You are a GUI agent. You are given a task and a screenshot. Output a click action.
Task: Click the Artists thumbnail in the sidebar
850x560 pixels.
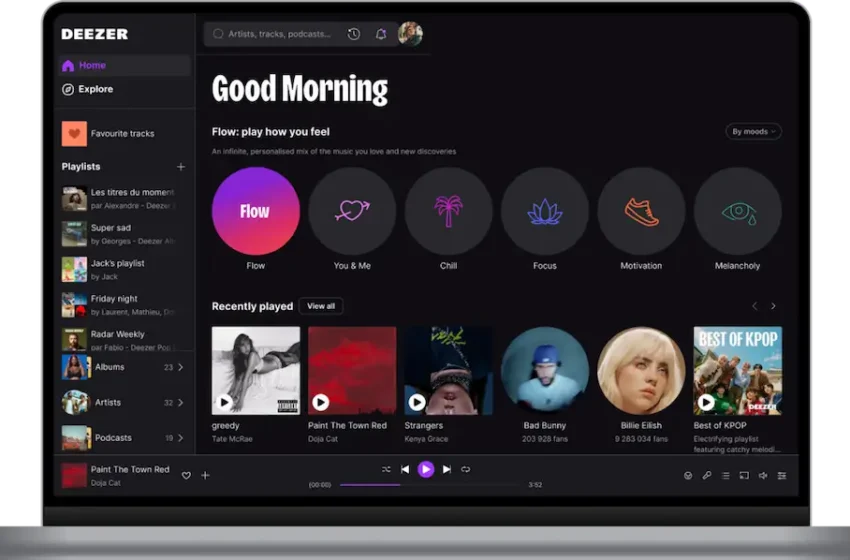tap(75, 403)
